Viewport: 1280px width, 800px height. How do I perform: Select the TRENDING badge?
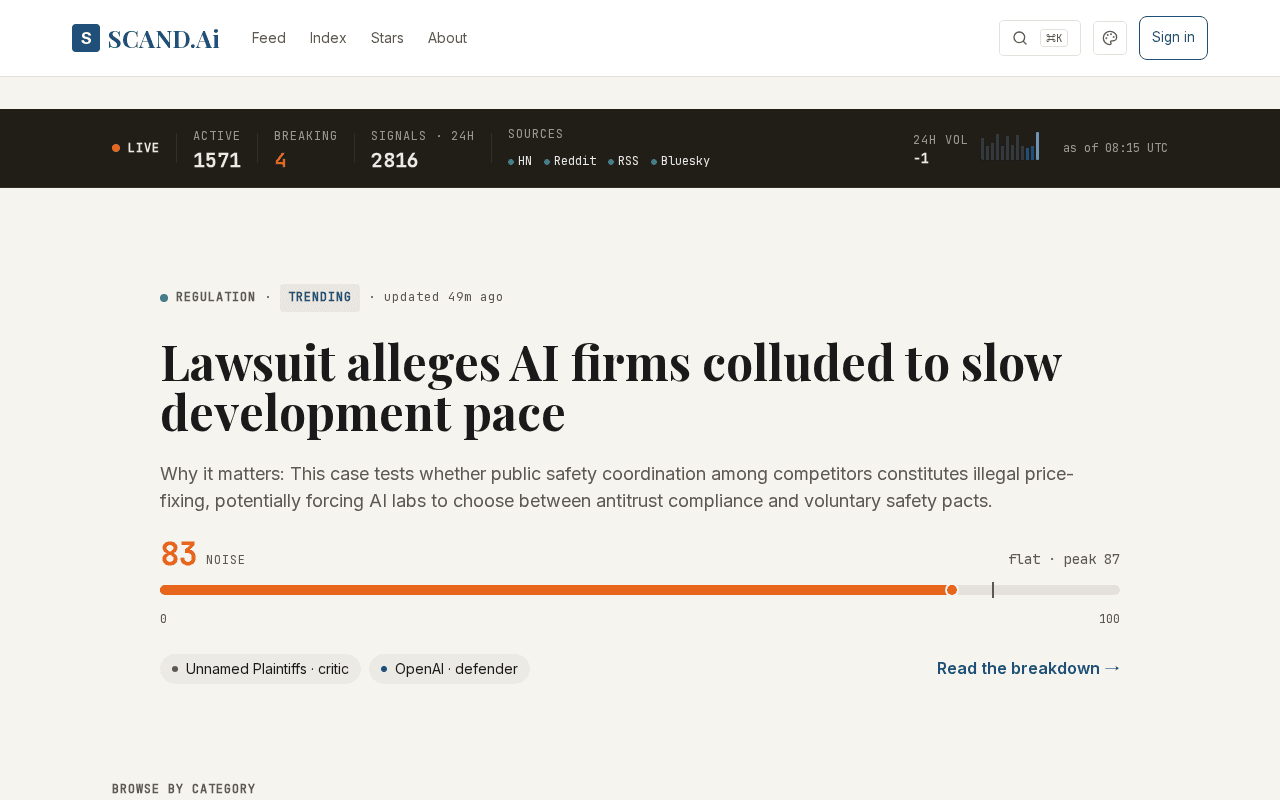pyautogui.click(x=320, y=298)
